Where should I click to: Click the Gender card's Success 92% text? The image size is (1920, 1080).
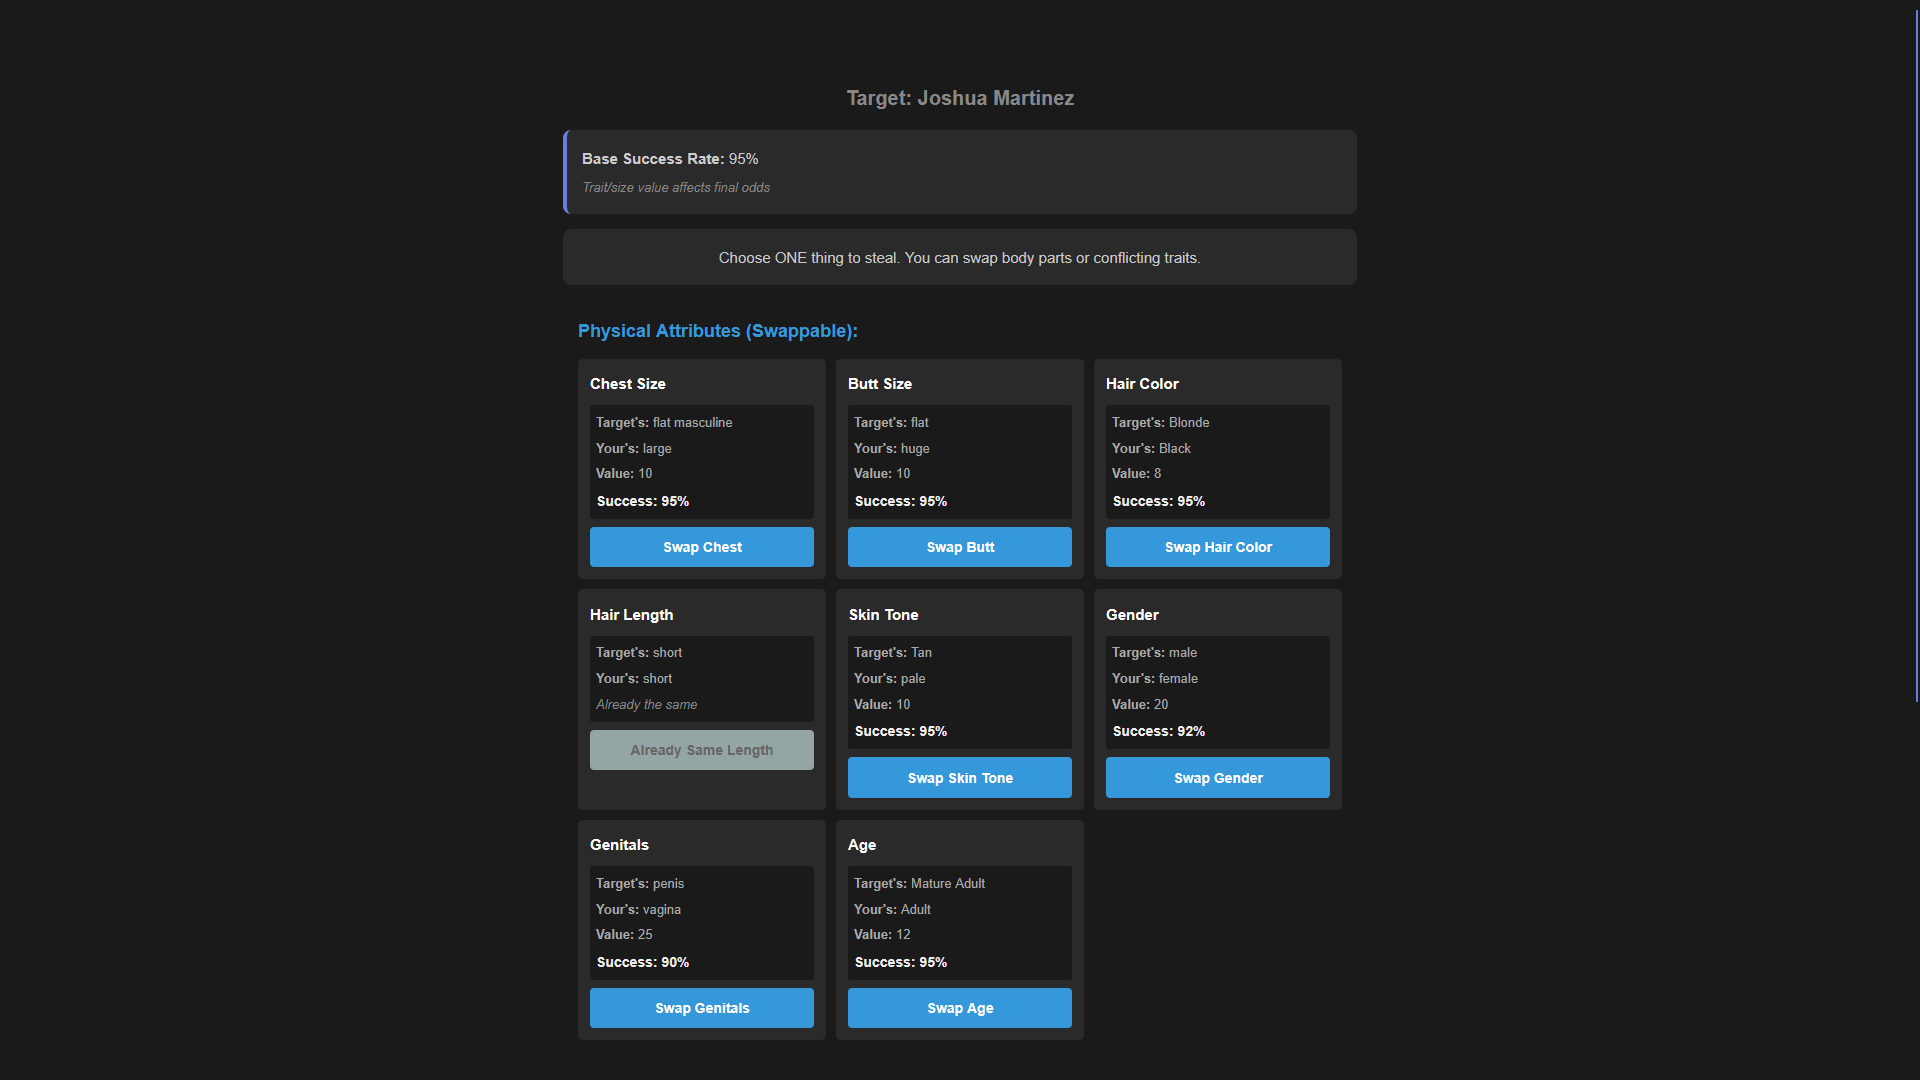(1158, 731)
